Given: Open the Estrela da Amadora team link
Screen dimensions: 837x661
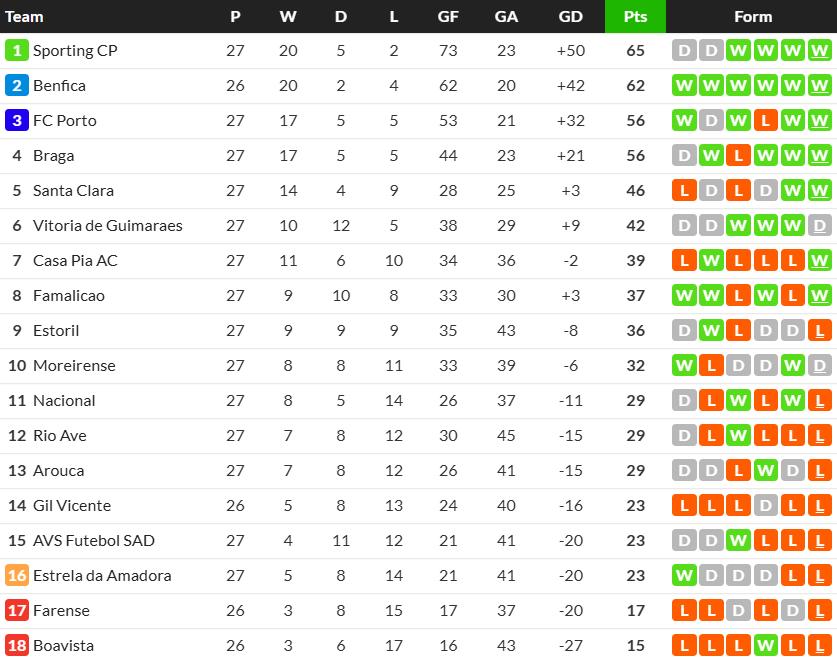Looking at the screenshot, I should (102, 576).
